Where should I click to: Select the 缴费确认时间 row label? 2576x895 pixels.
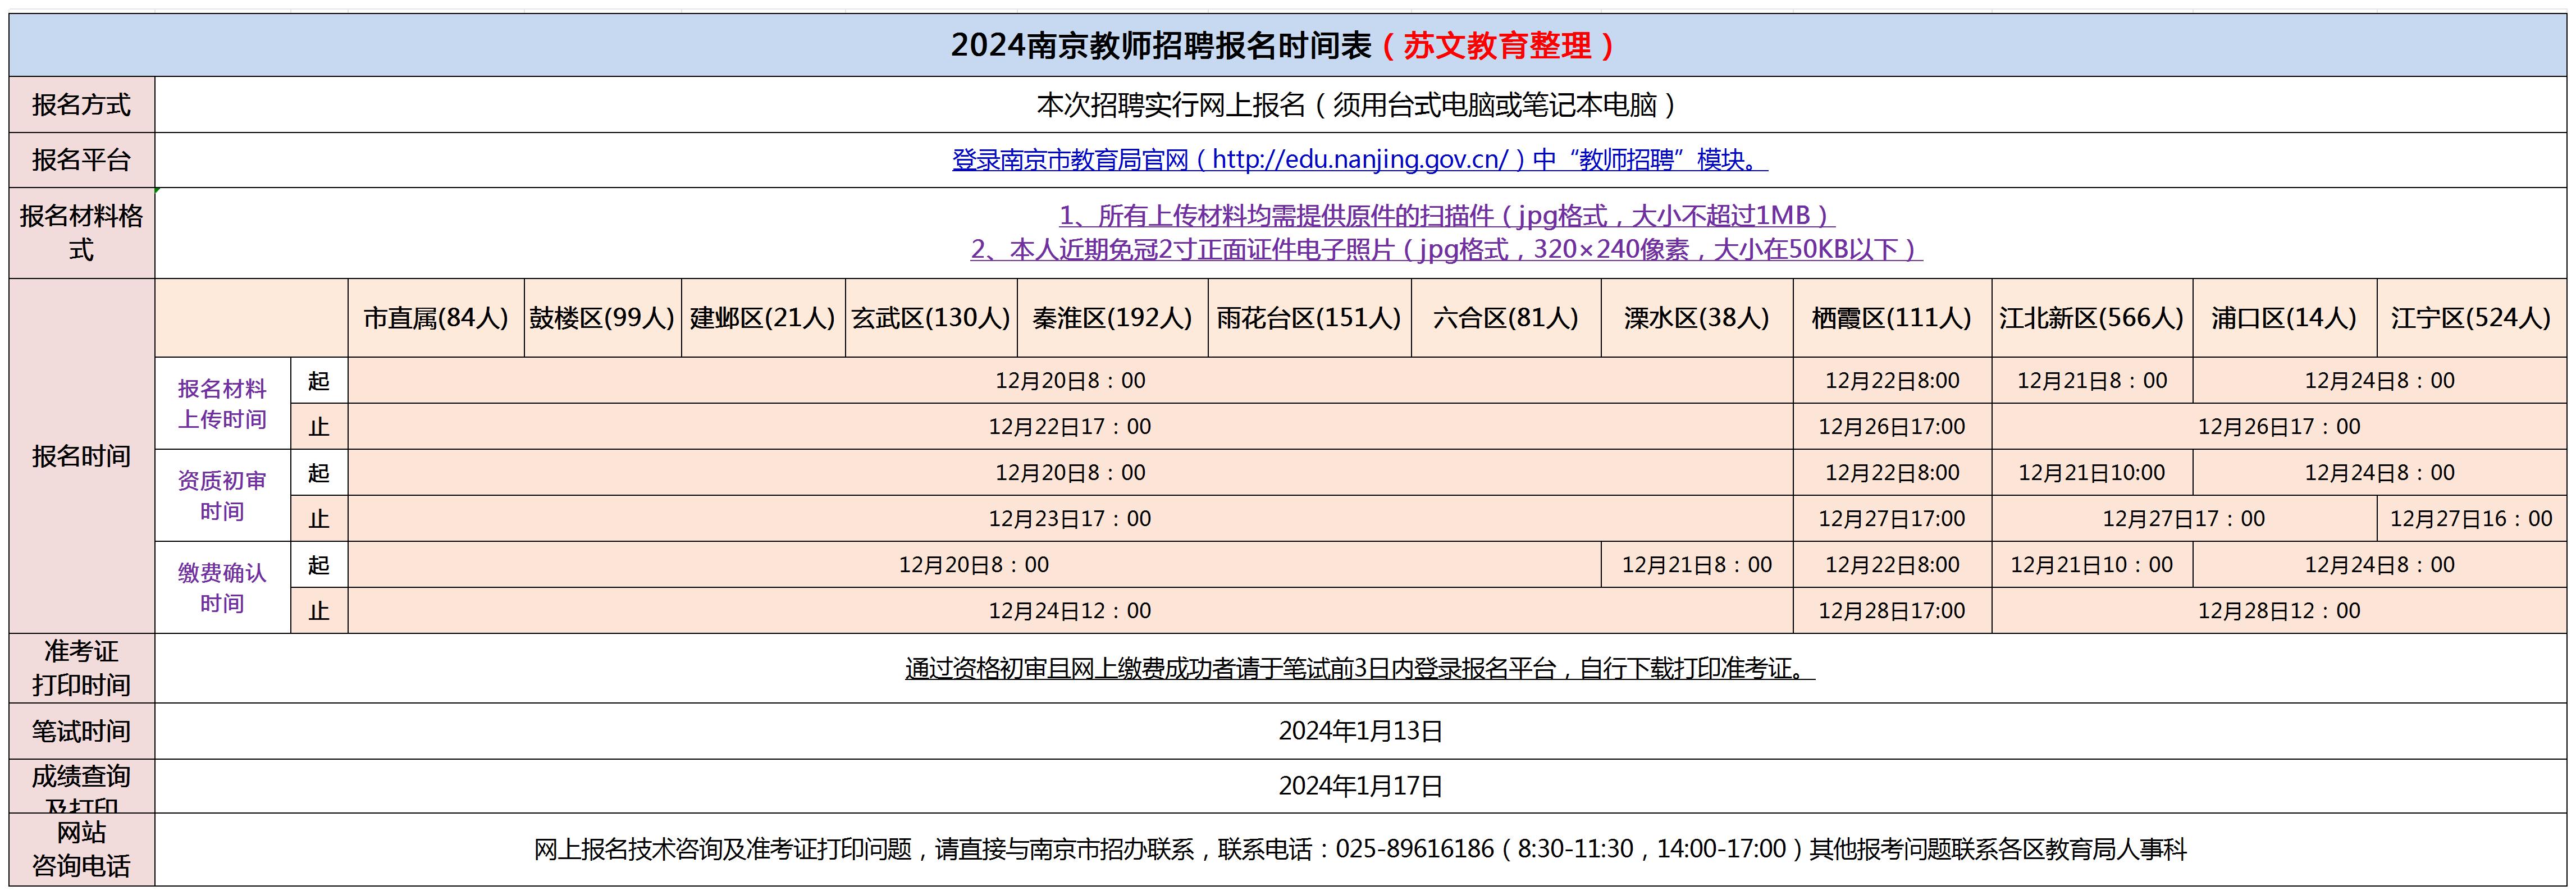[222, 587]
